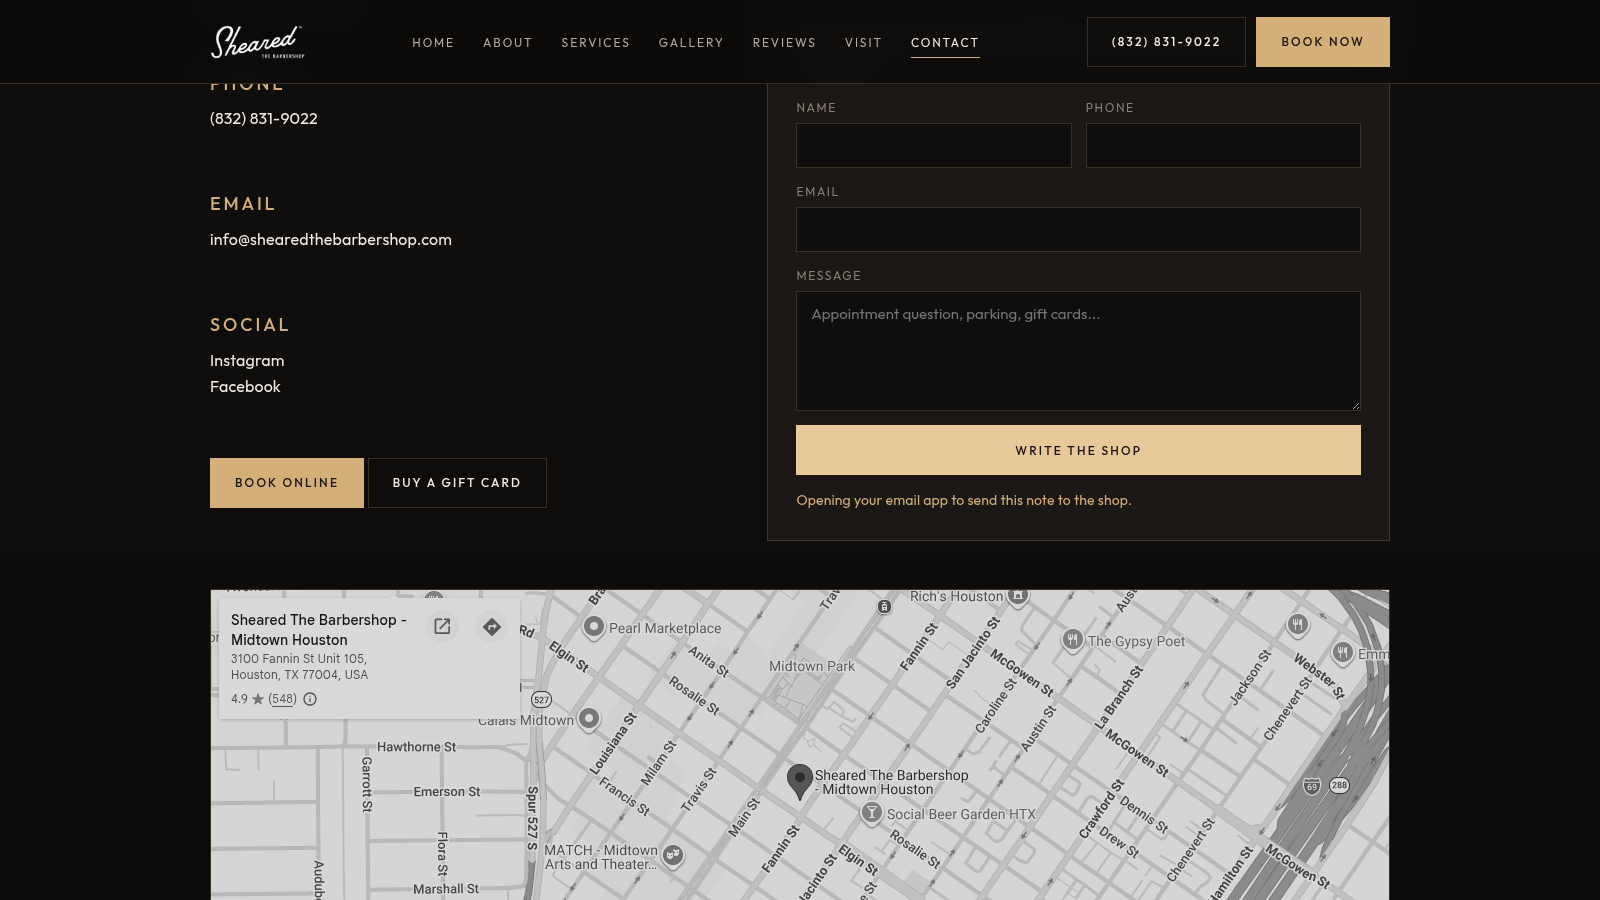Focus the Name input field

point(934,145)
